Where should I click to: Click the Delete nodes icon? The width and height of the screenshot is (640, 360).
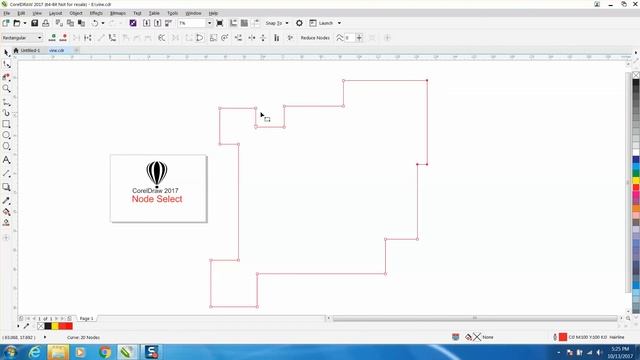[63, 38]
